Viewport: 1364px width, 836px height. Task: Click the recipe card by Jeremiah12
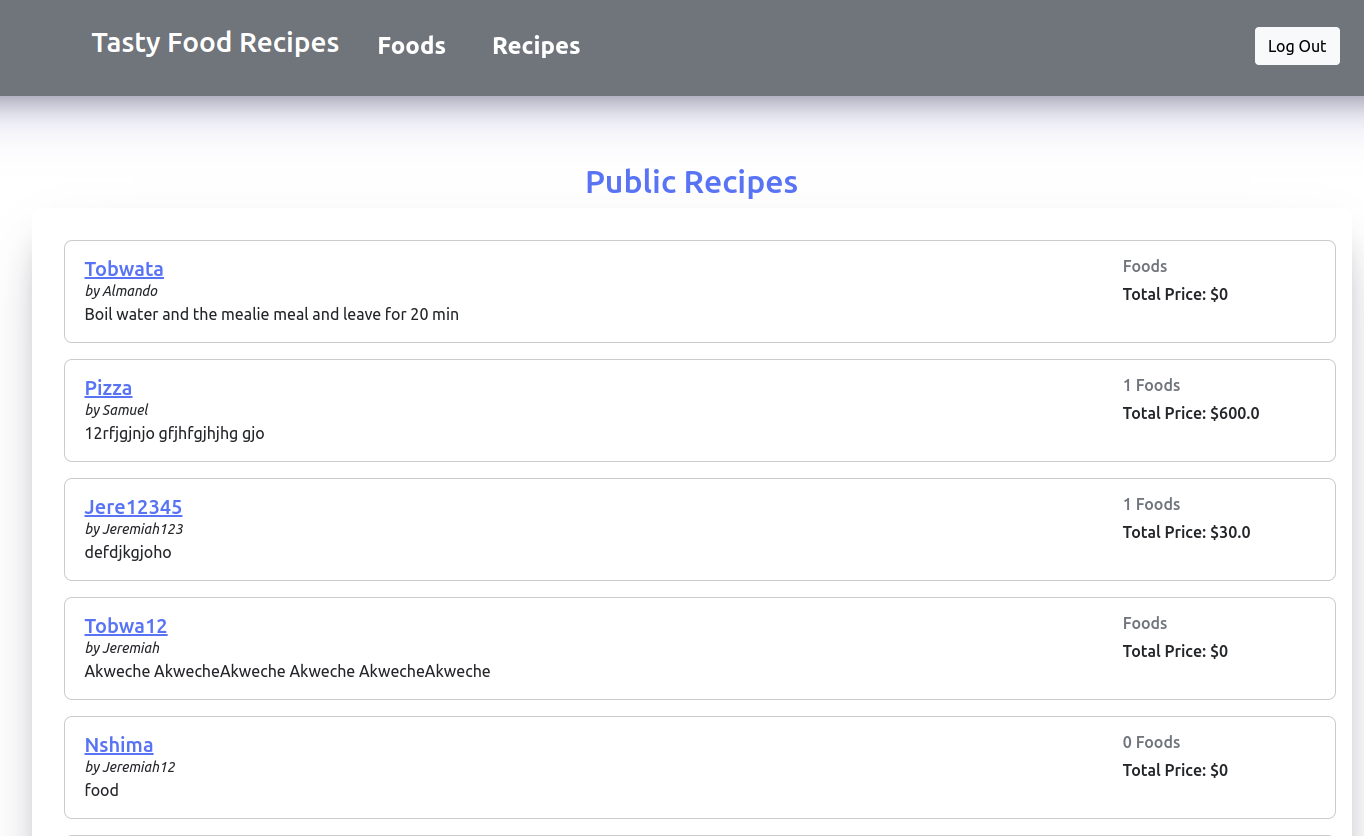pos(699,767)
